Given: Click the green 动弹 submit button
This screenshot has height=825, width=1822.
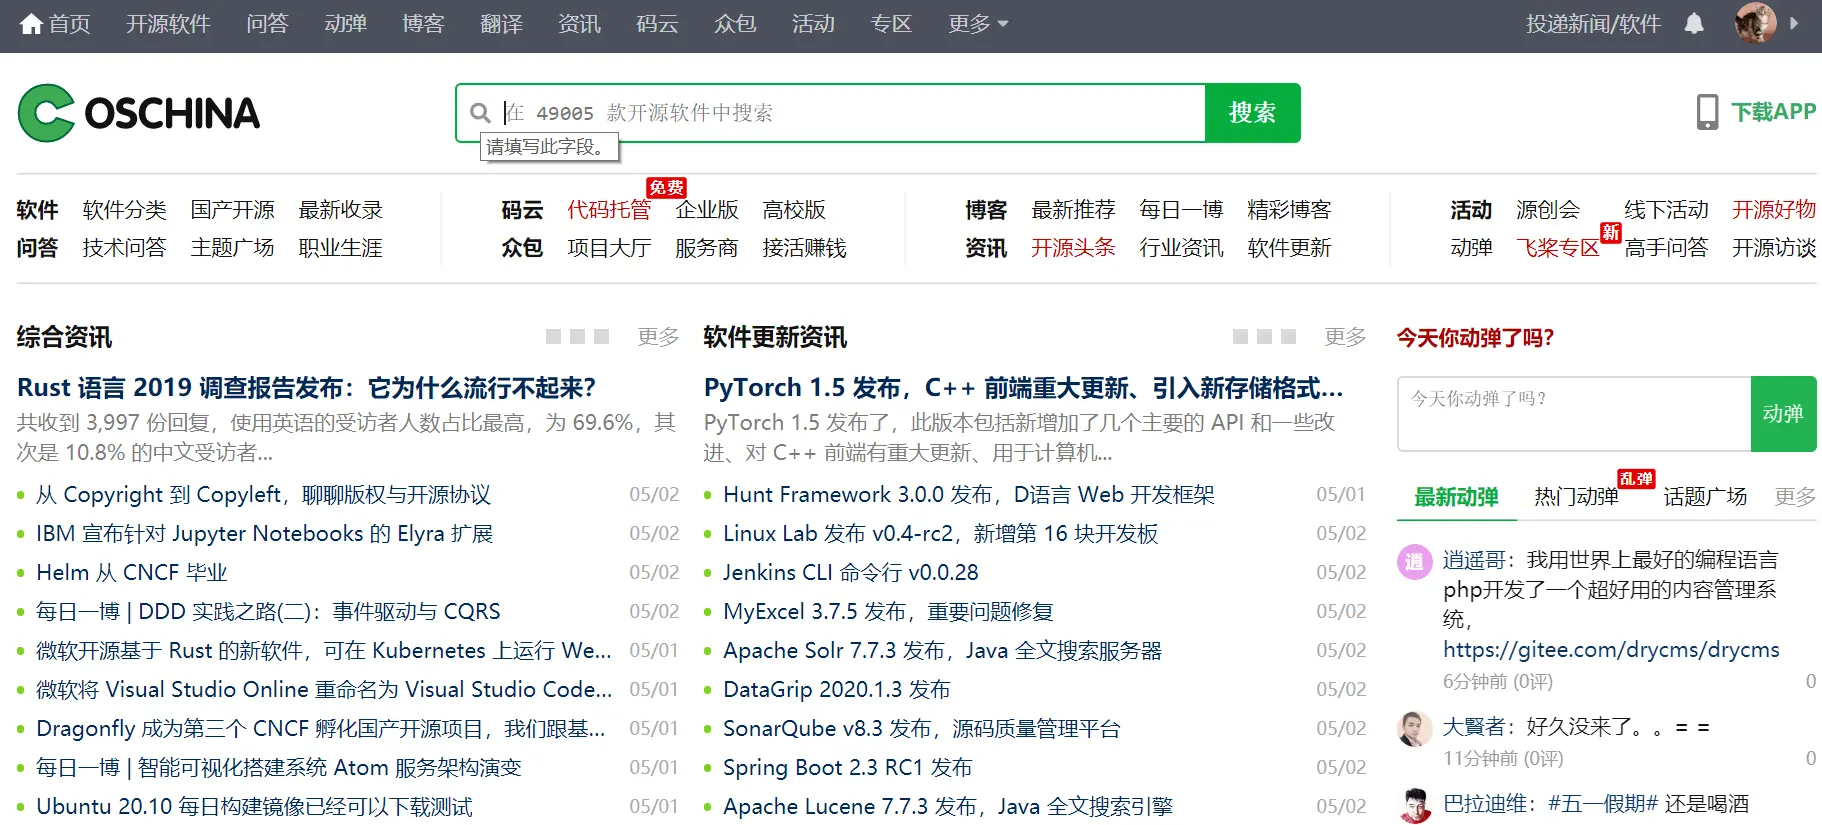Looking at the screenshot, I should pos(1783,414).
